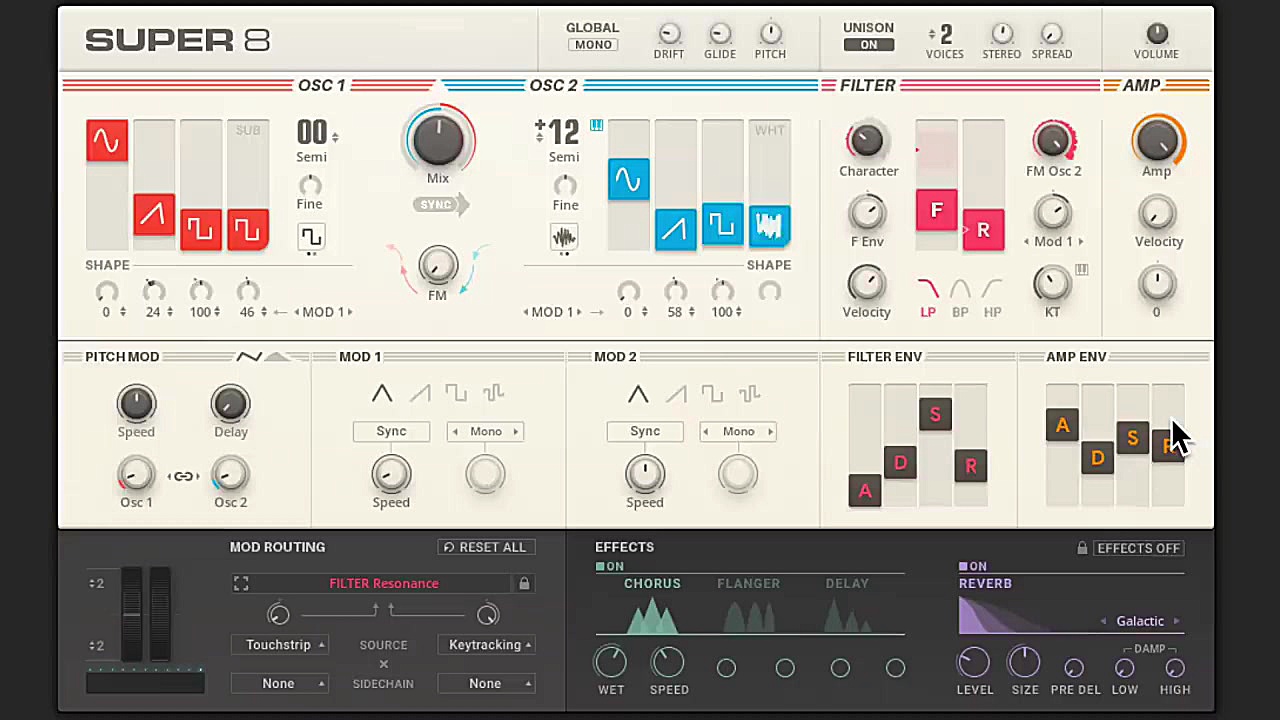Open the Mono selector in MOD 2
This screenshot has height=720, width=1280.
coord(738,431)
